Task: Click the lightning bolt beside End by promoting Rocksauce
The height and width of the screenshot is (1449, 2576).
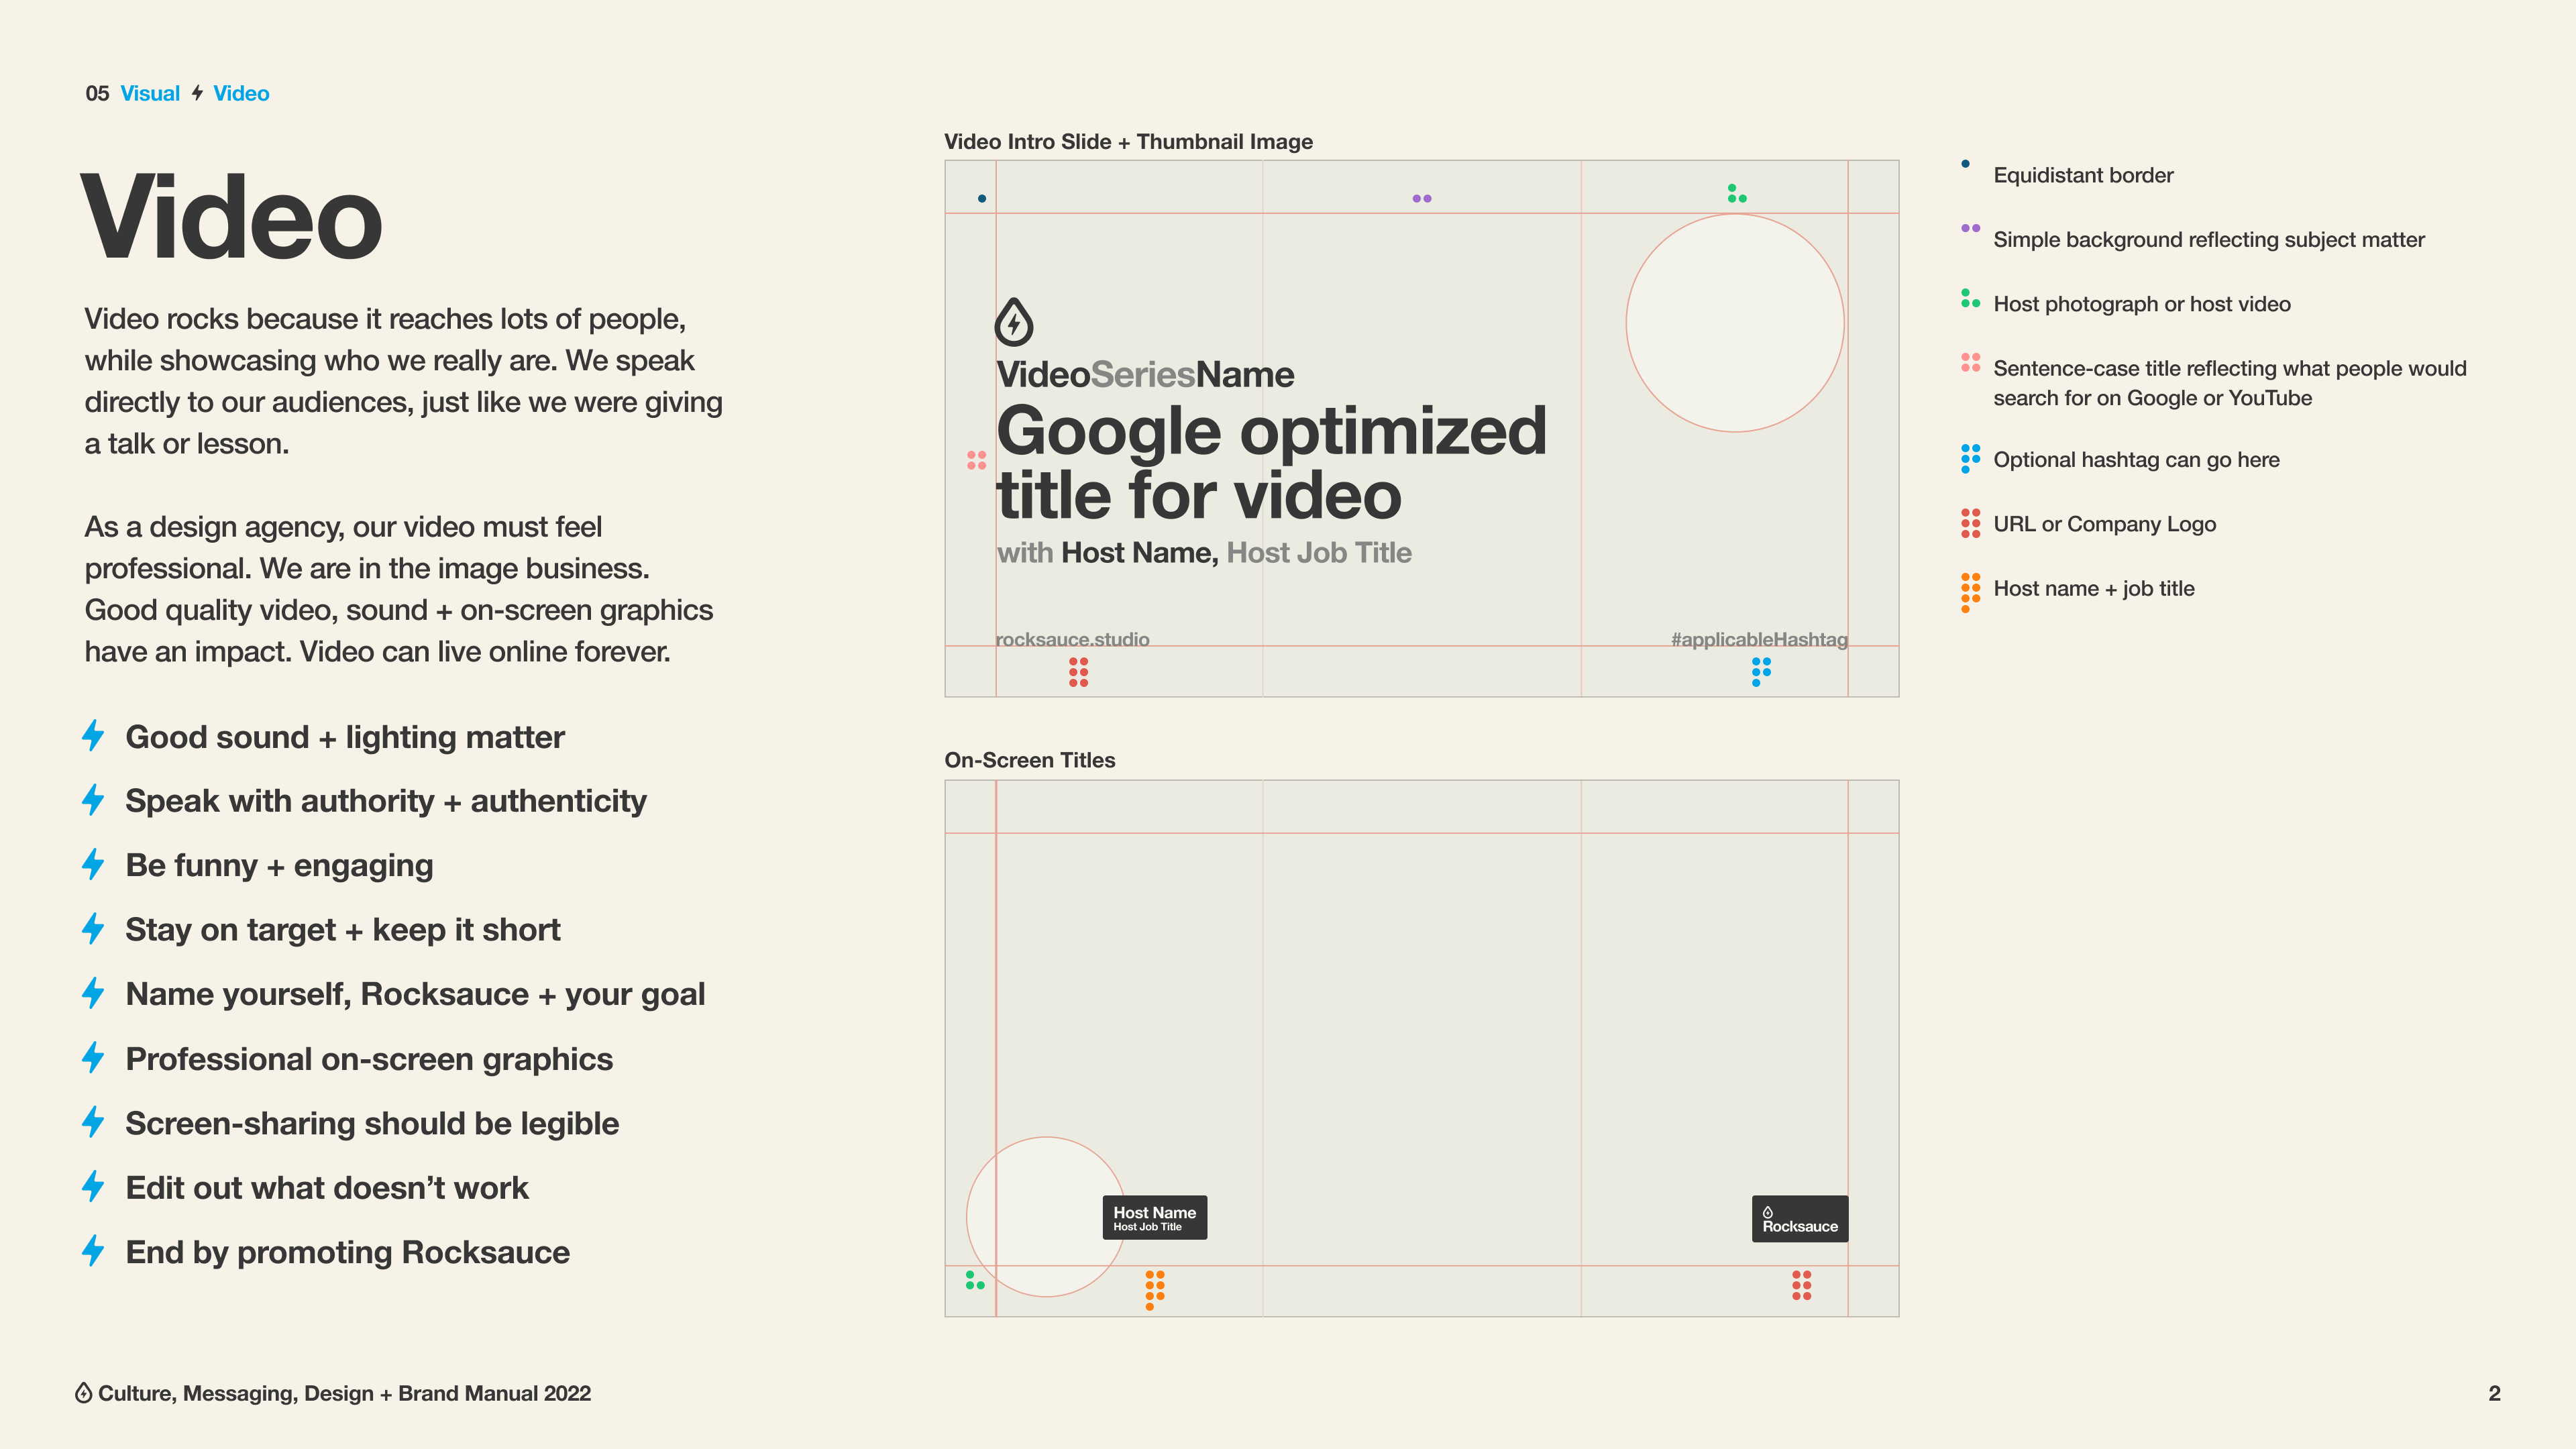Action: tap(93, 1252)
